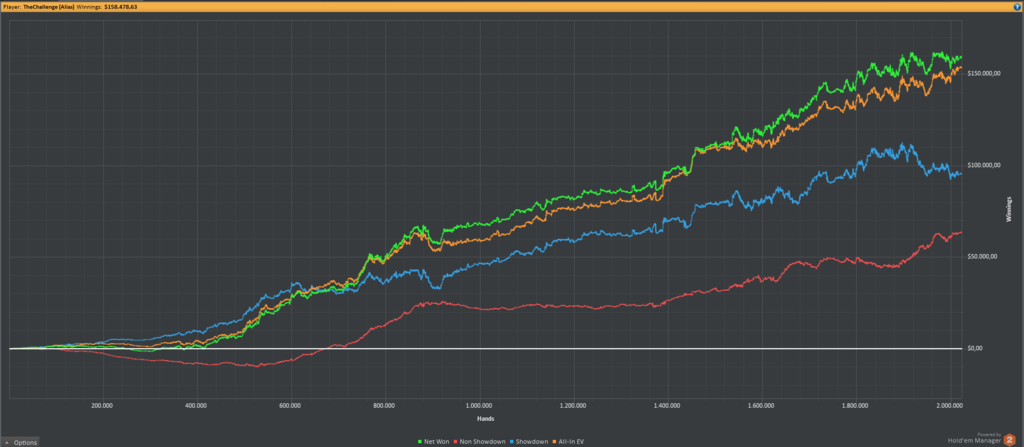Click the Winnings y-axis title
The image size is (1024, 447).
coord(1009,210)
